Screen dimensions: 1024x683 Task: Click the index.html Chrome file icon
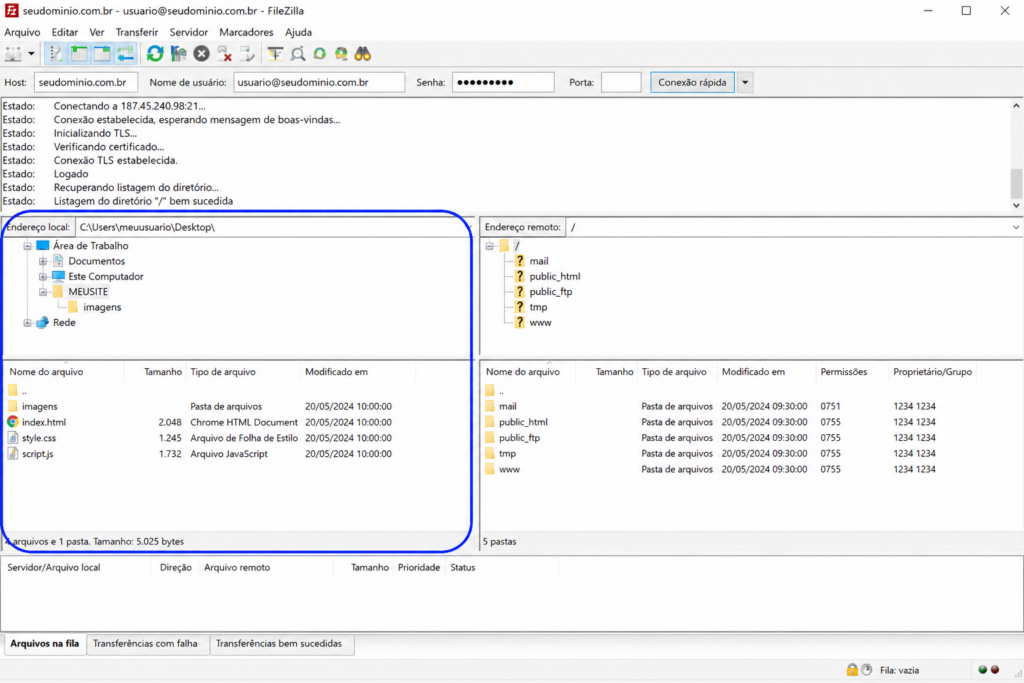tap(13, 422)
